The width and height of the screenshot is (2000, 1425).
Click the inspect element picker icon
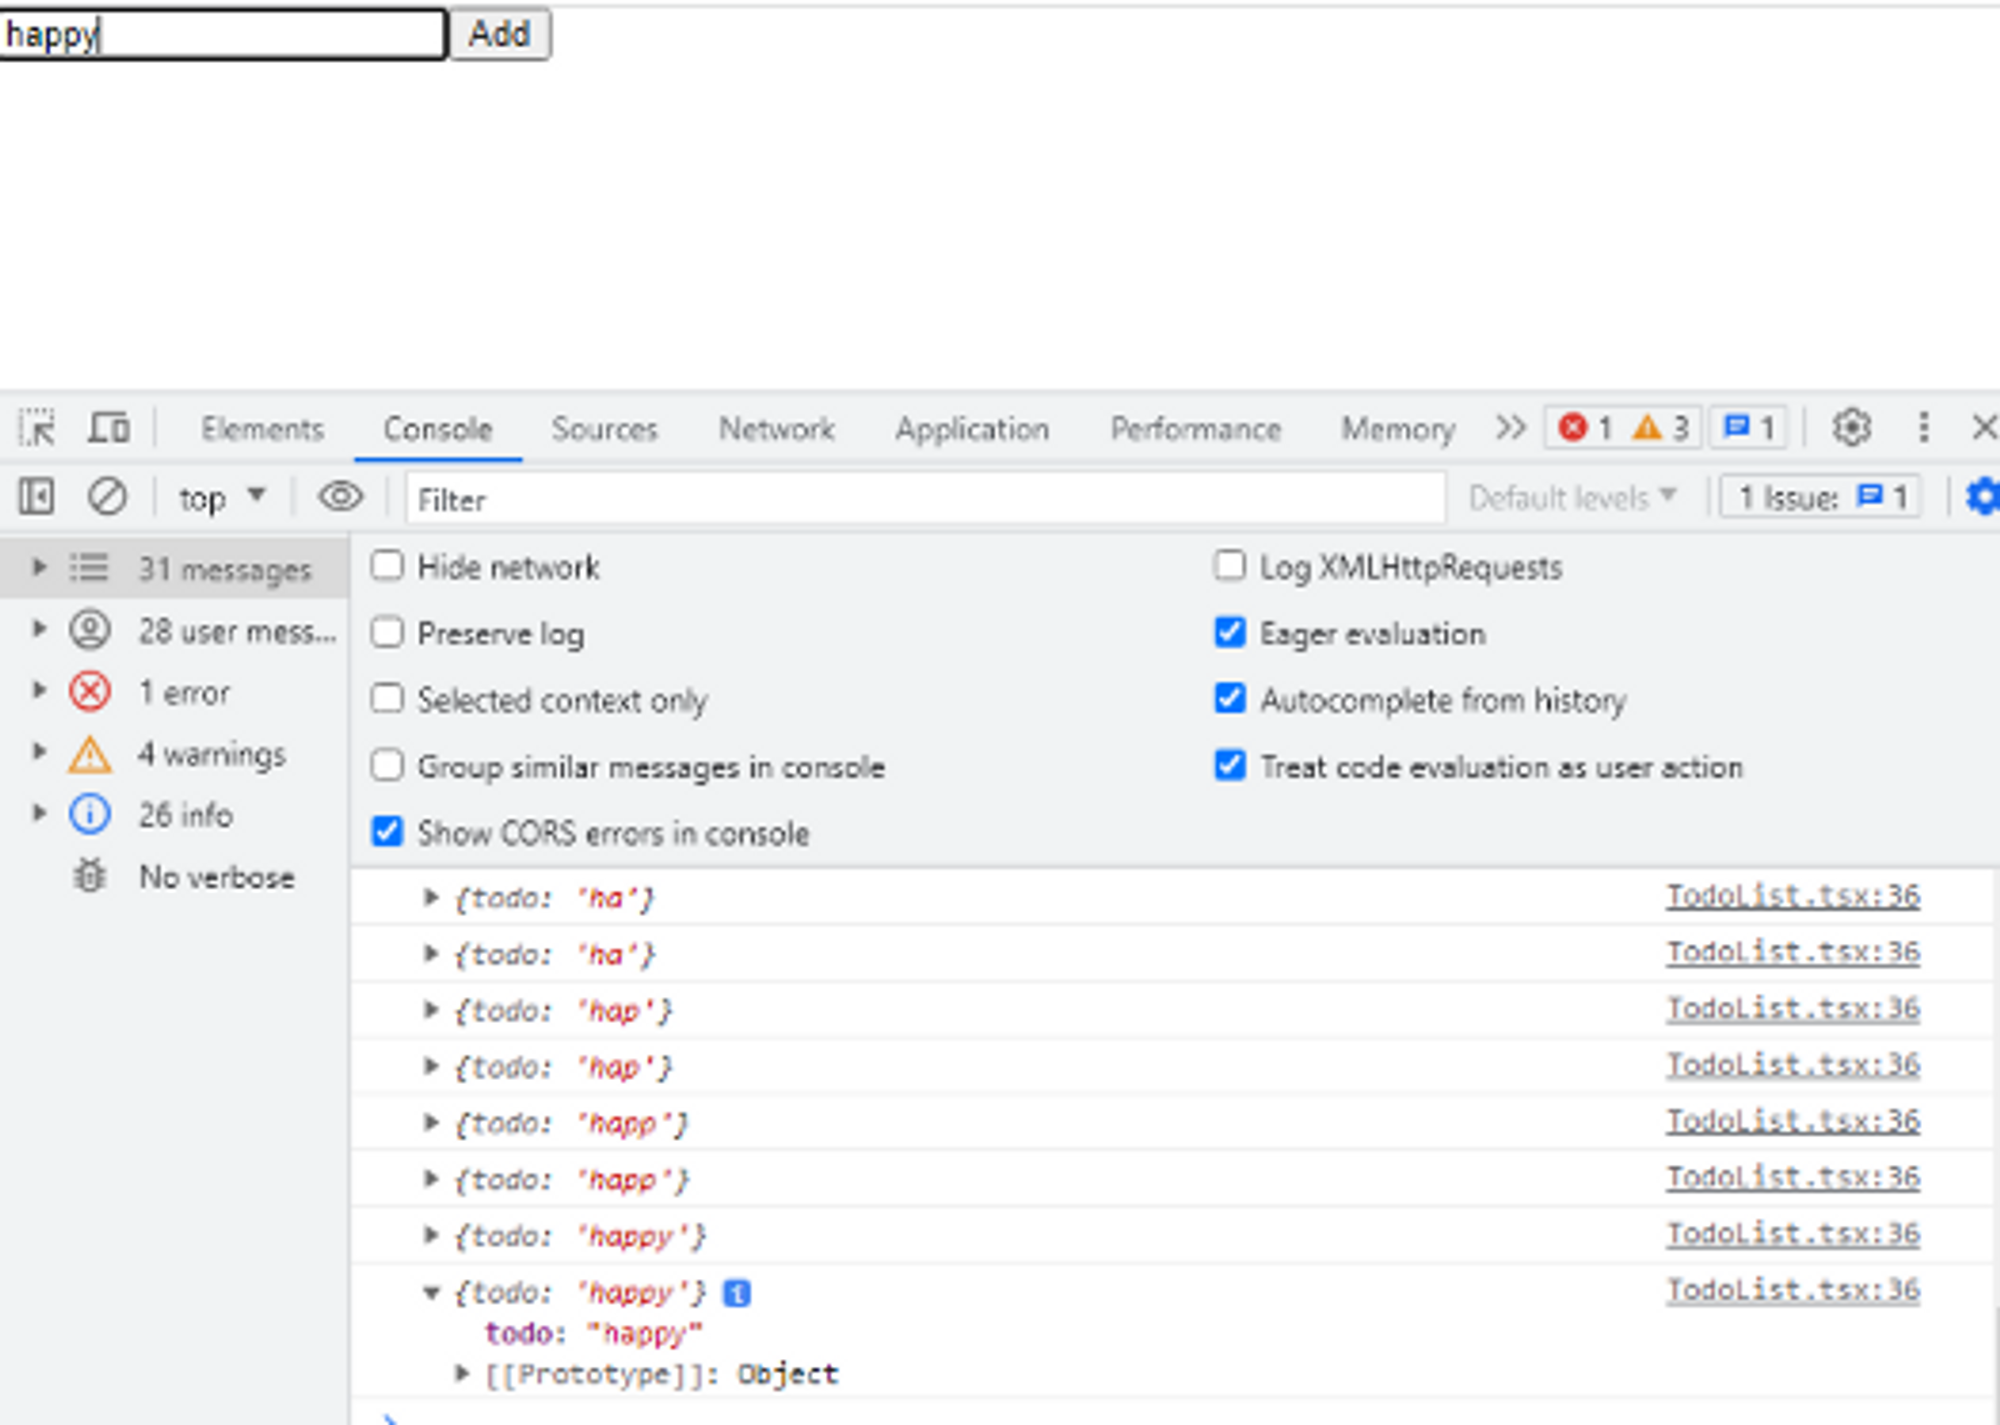38,428
